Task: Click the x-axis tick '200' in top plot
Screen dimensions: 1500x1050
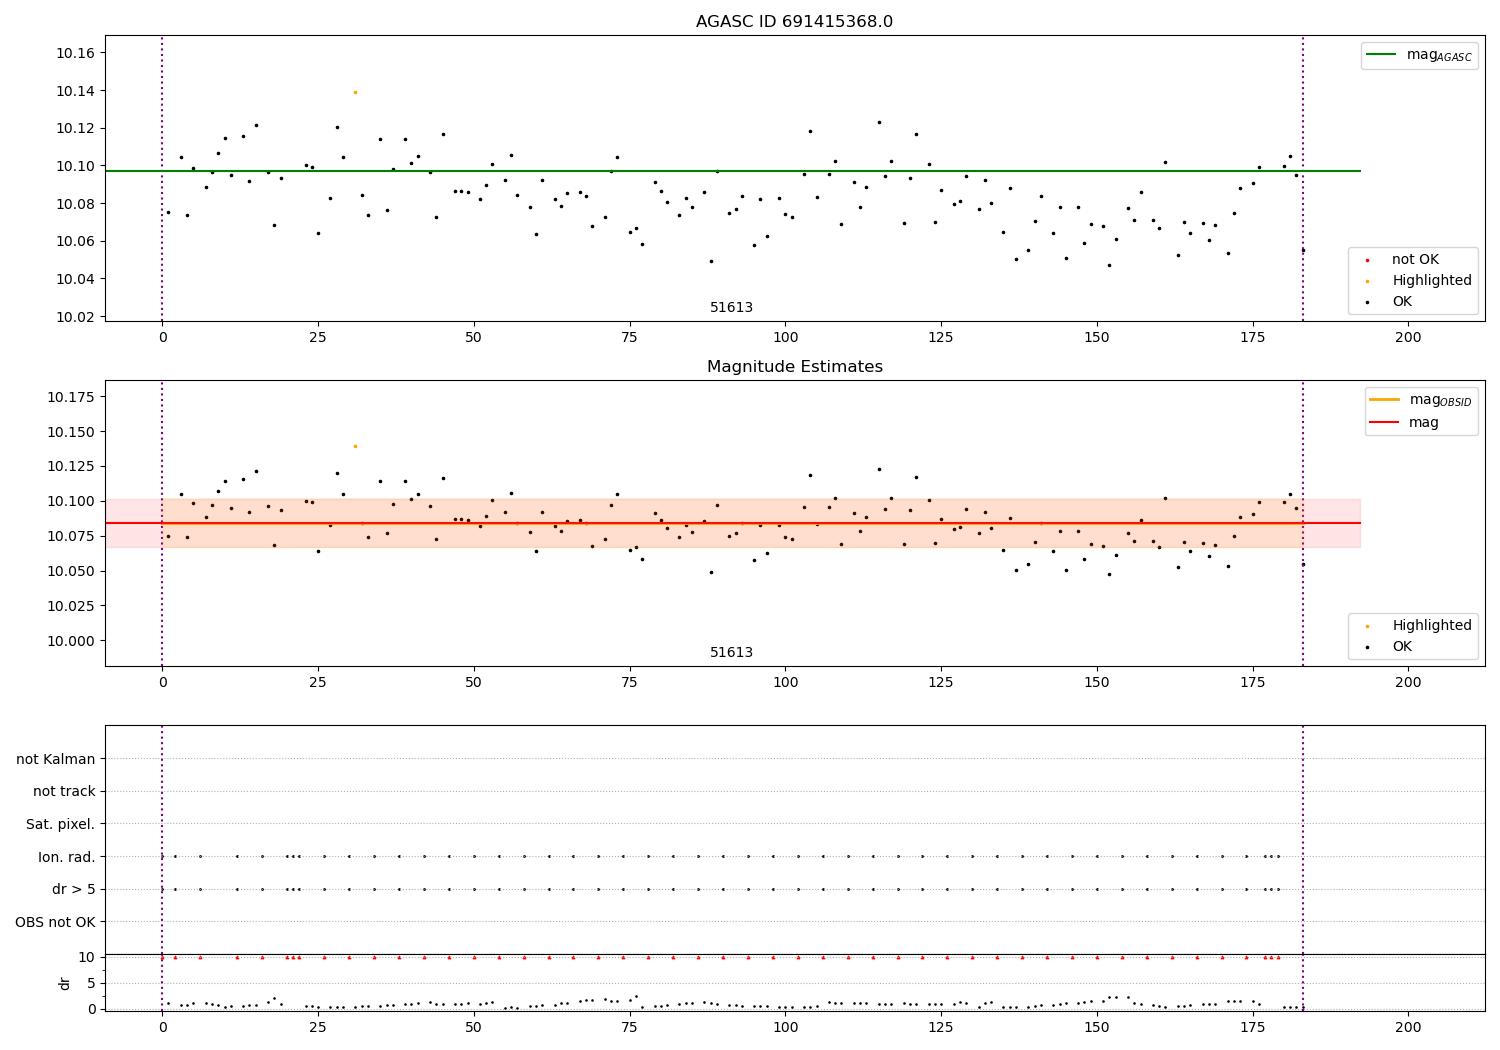Action: 1408,337
